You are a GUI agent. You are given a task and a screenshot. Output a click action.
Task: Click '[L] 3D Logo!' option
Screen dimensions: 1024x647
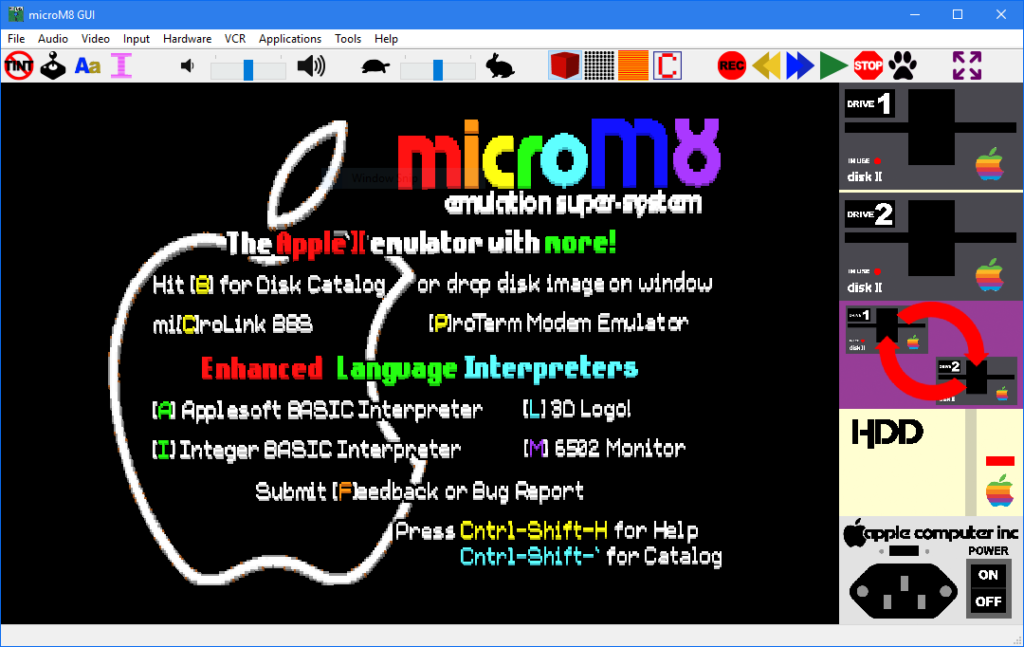coord(577,409)
